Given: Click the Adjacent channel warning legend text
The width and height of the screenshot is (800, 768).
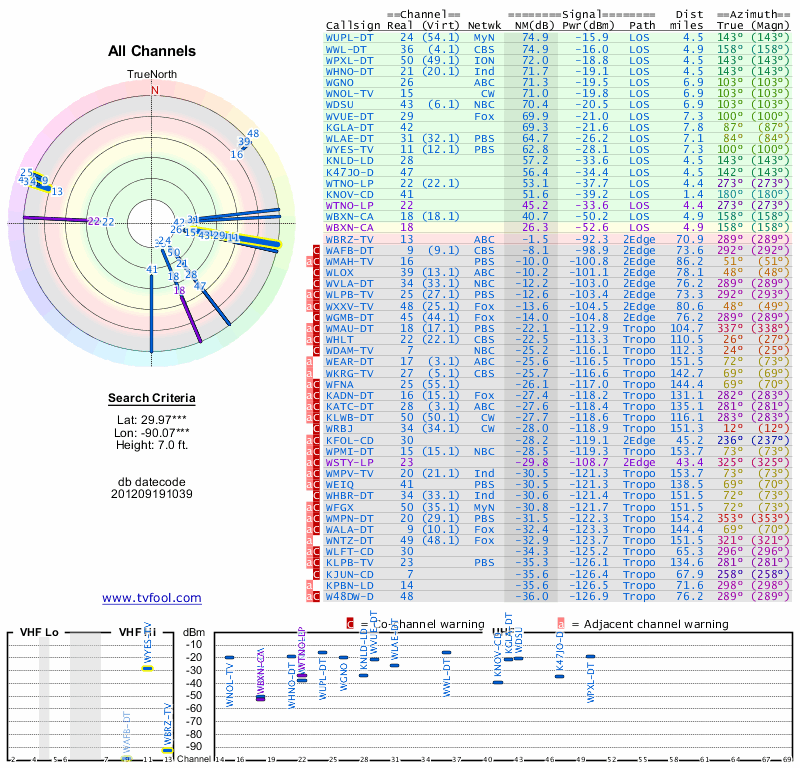Looking at the screenshot, I should point(656,624).
